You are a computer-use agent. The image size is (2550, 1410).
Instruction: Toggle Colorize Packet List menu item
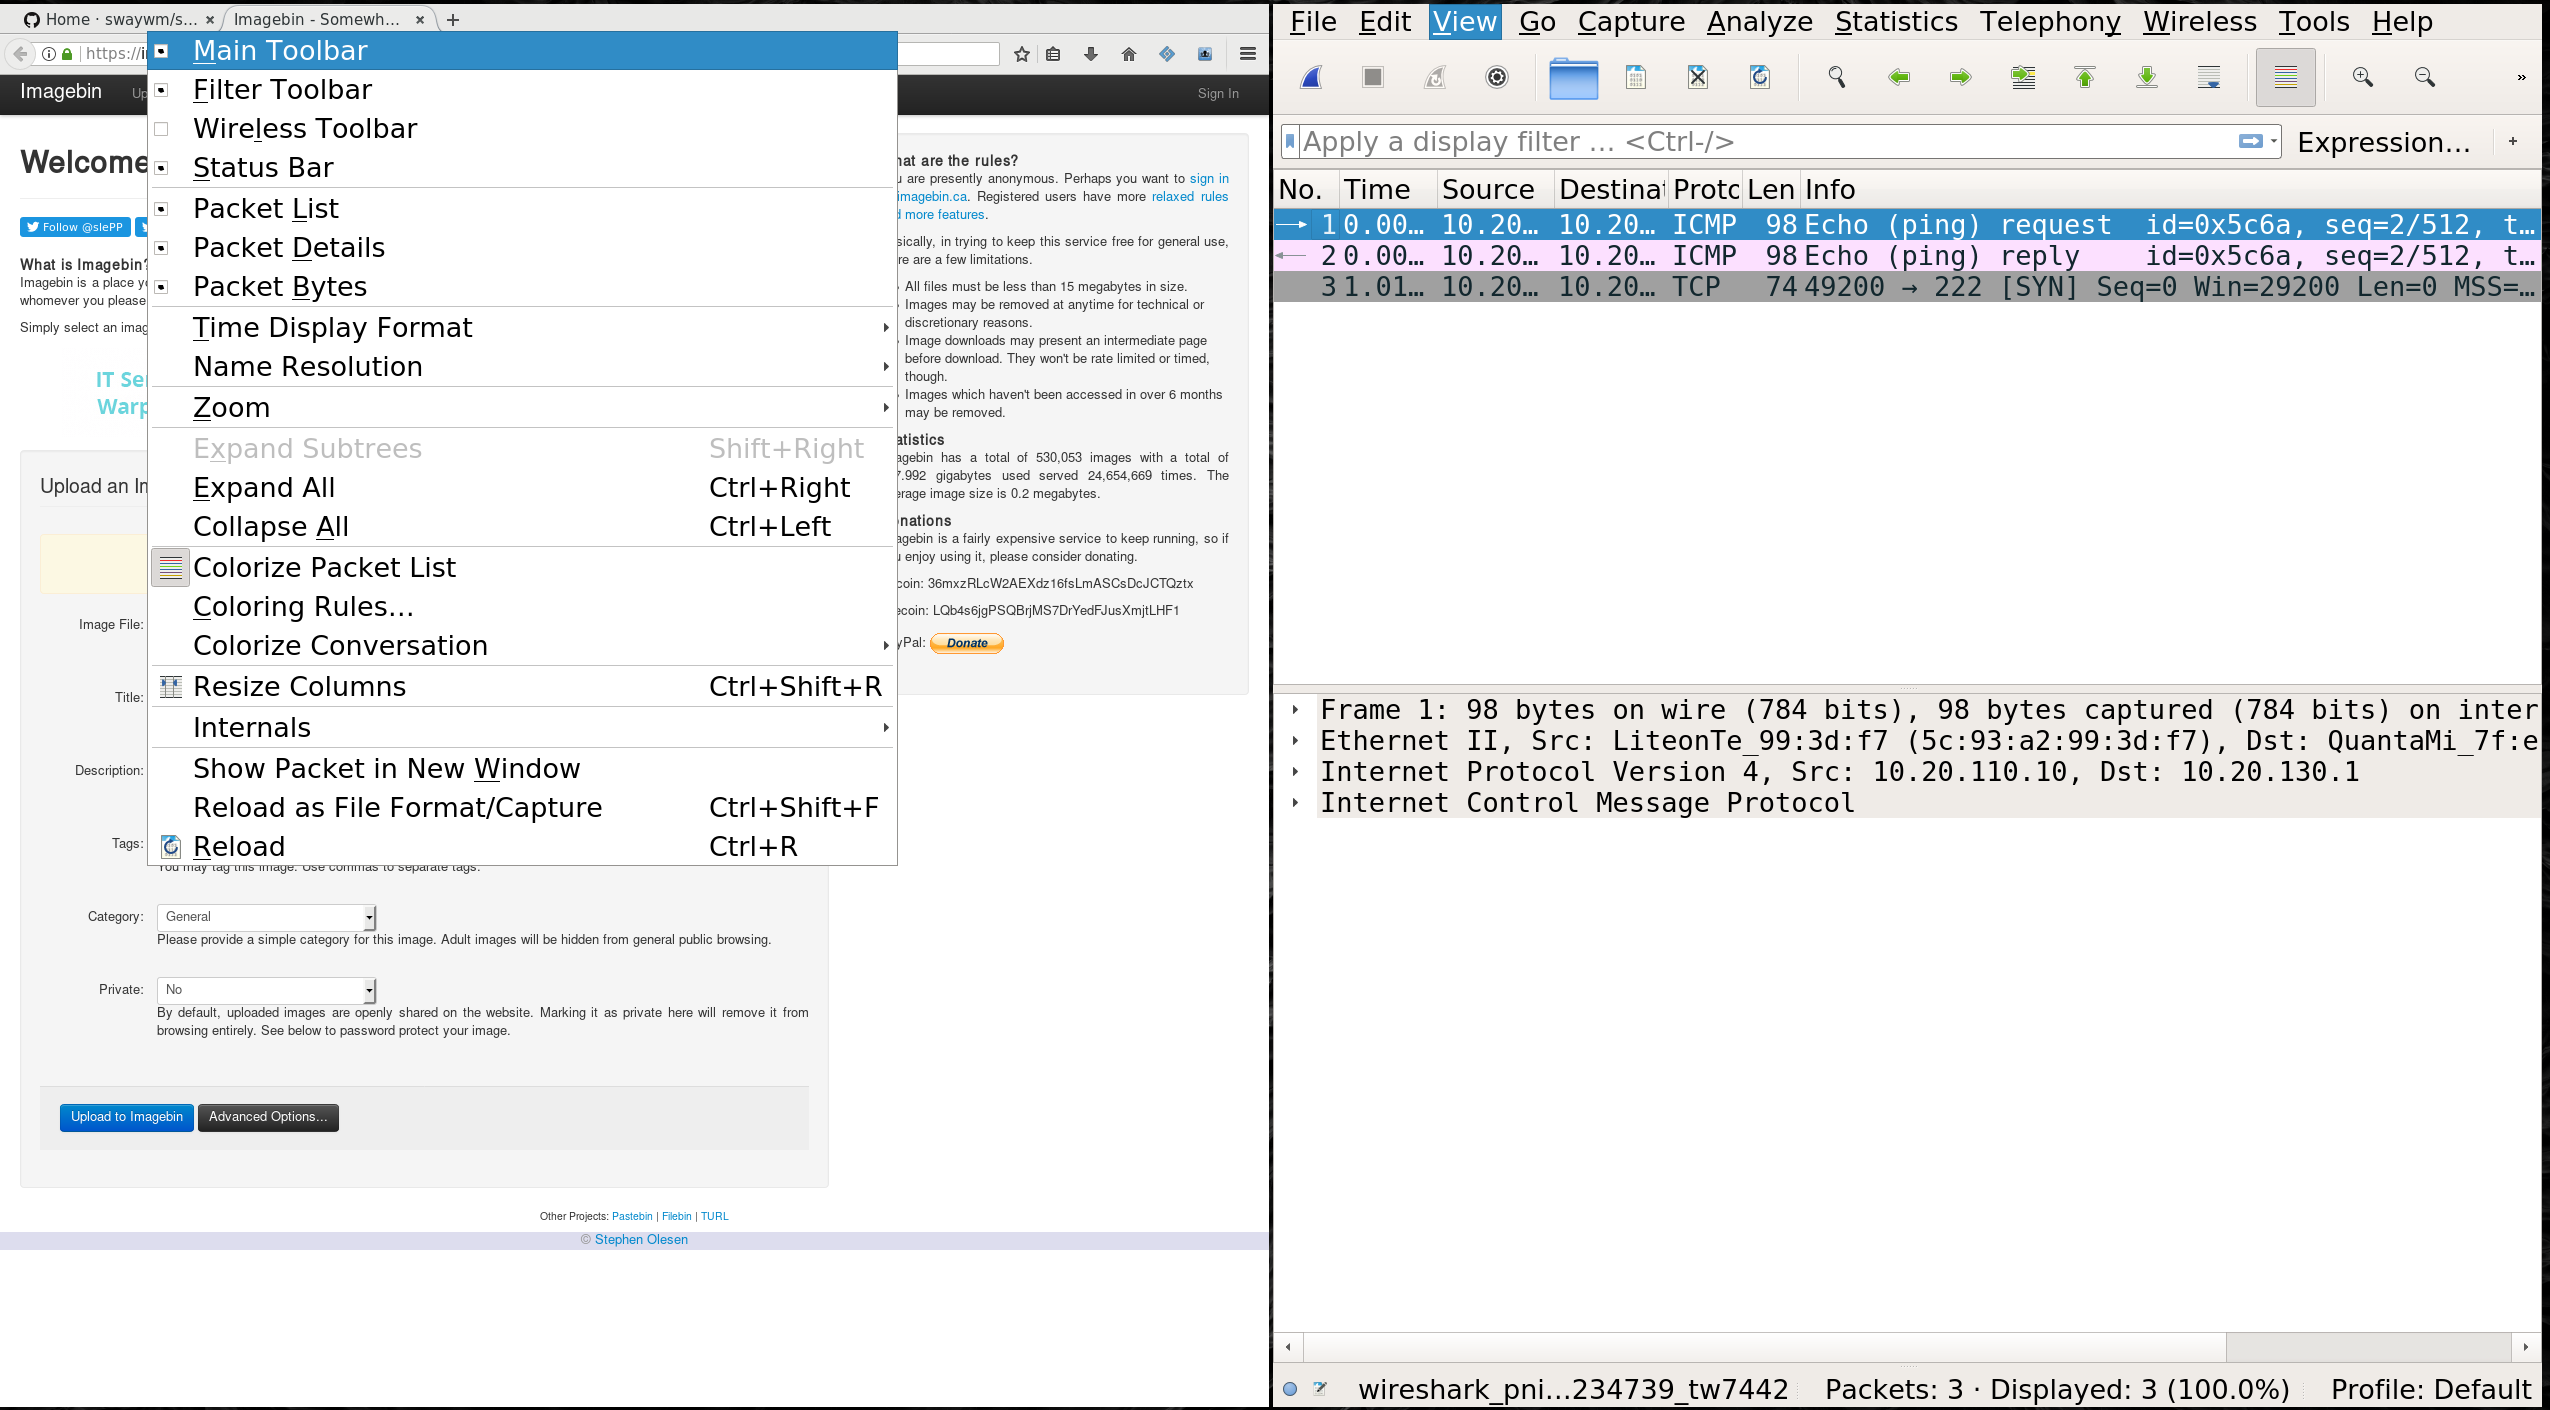522,567
